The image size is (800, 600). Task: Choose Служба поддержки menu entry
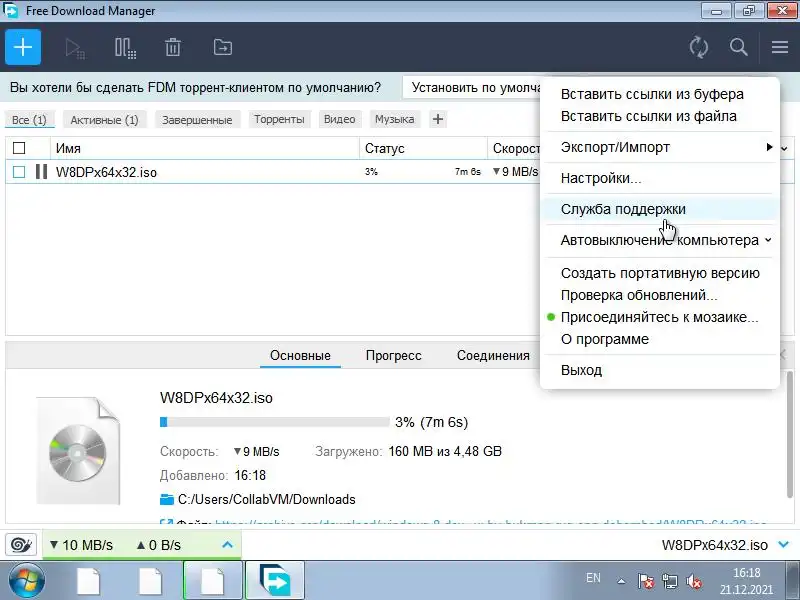pyautogui.click(x=660, y=209)
